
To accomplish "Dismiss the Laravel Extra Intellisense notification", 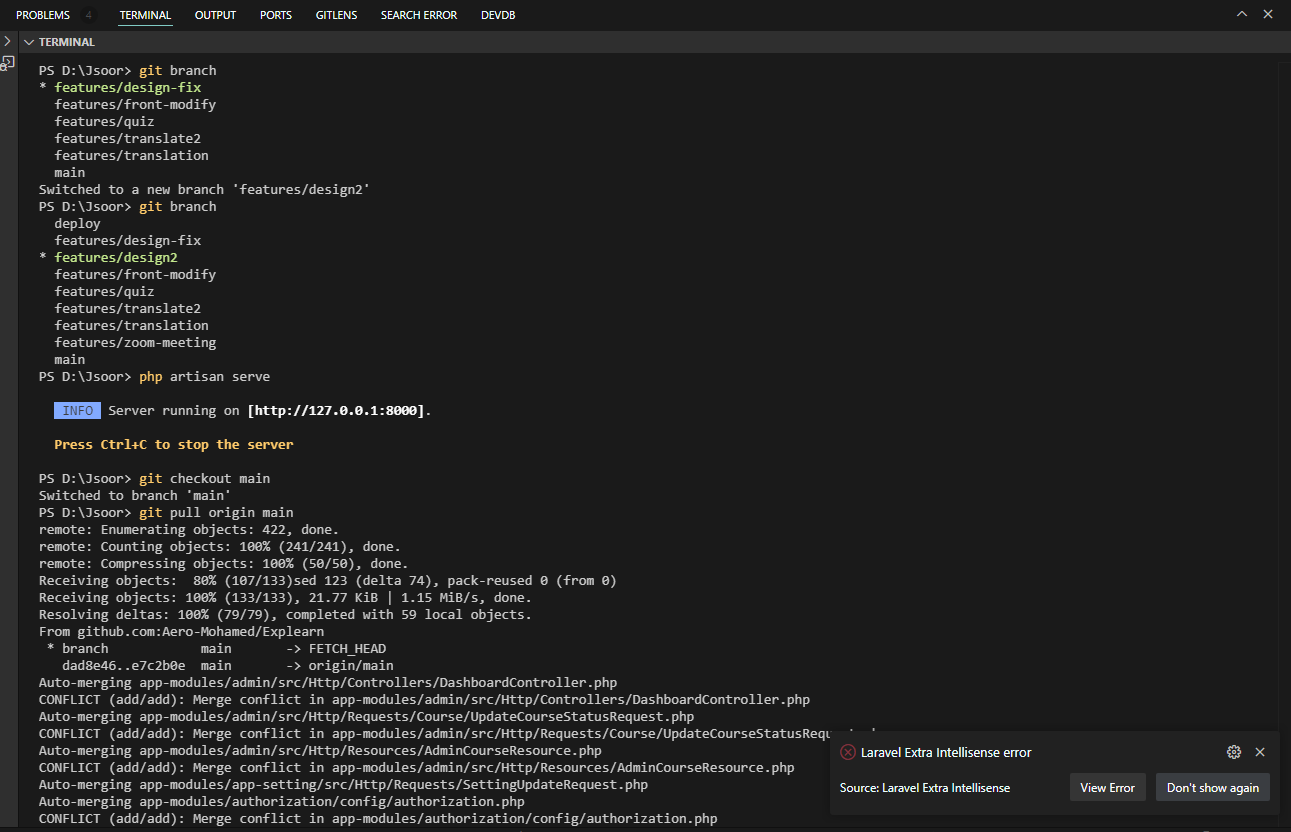I will coord(1260,752).
